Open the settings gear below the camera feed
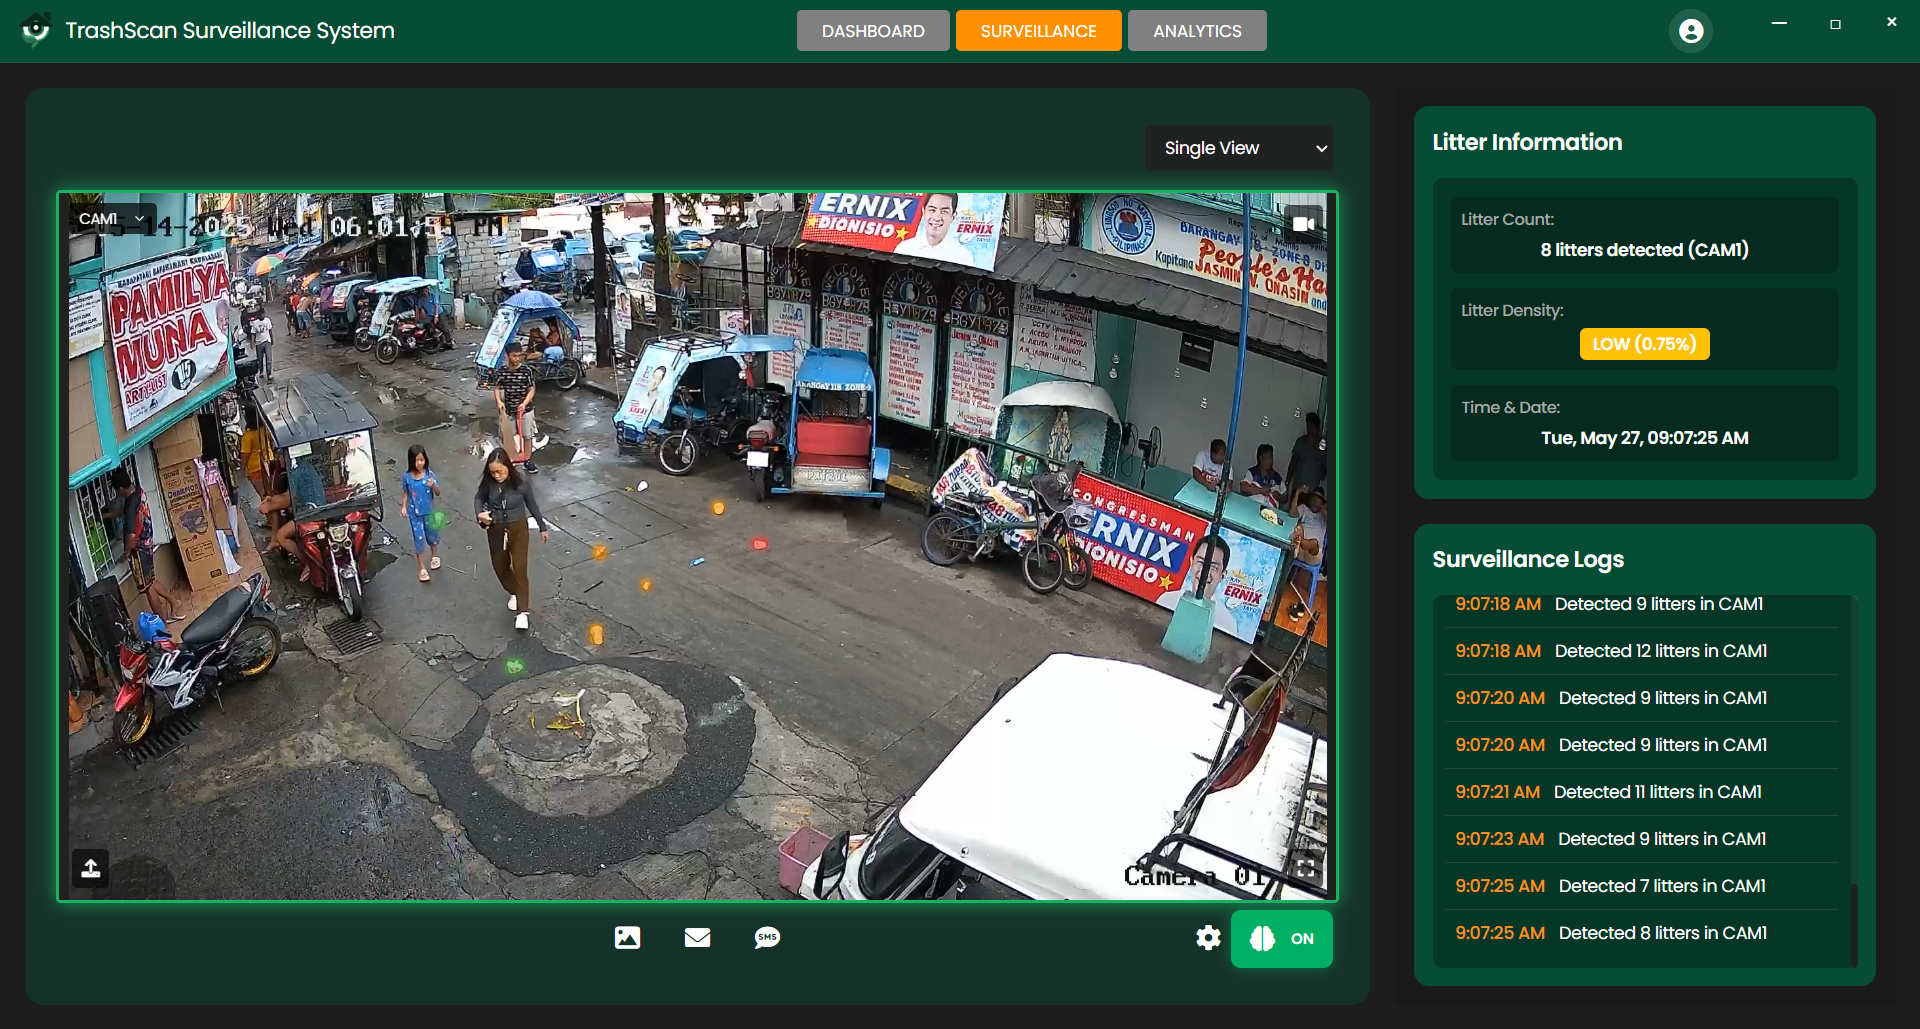The image size is (1920, 1029). 1207,938
